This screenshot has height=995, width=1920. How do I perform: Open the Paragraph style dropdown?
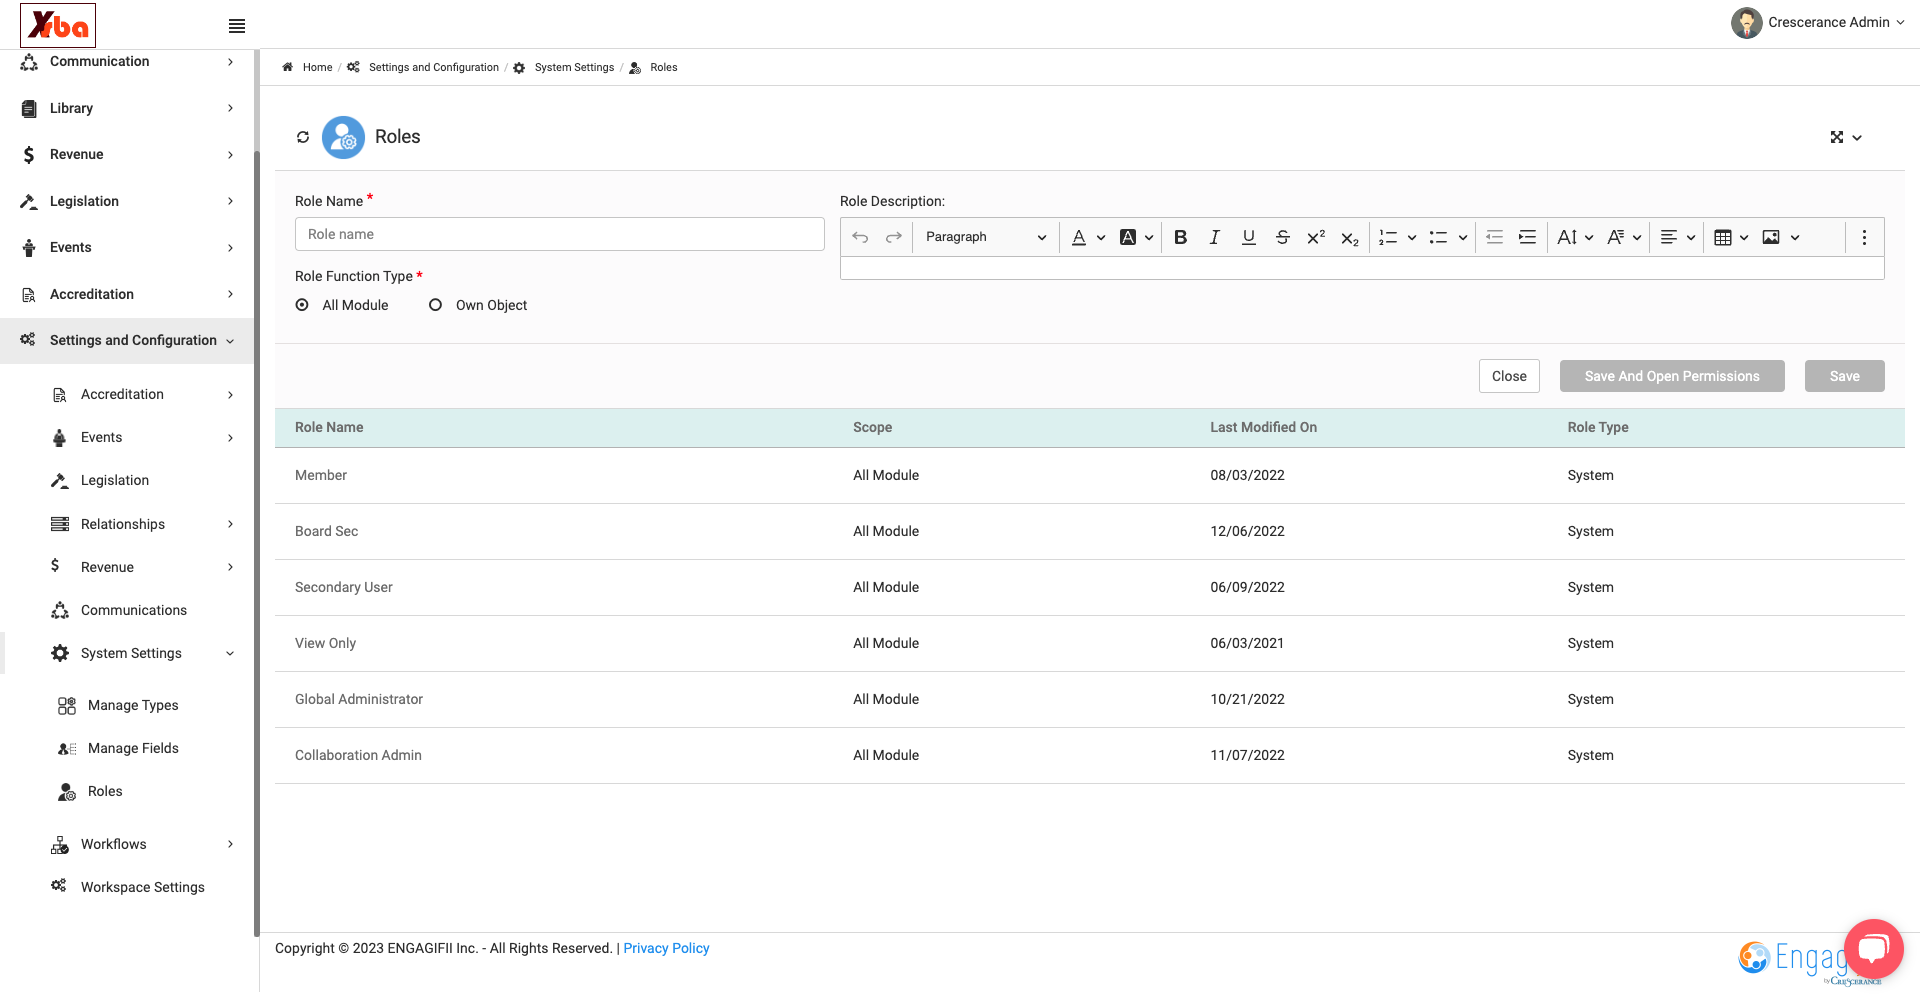point(986,237)
